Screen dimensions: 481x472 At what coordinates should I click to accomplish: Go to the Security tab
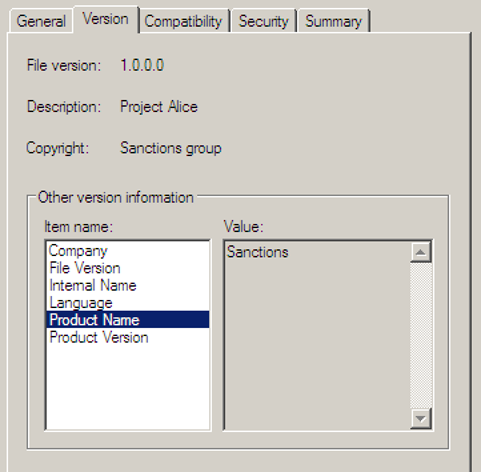[264, 21]
